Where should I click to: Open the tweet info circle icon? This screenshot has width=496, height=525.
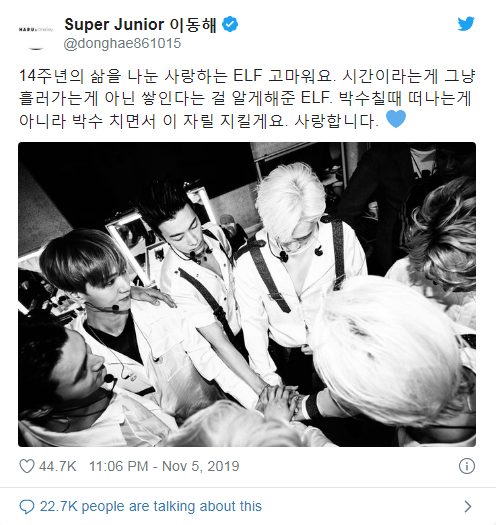tap(467, 466)
